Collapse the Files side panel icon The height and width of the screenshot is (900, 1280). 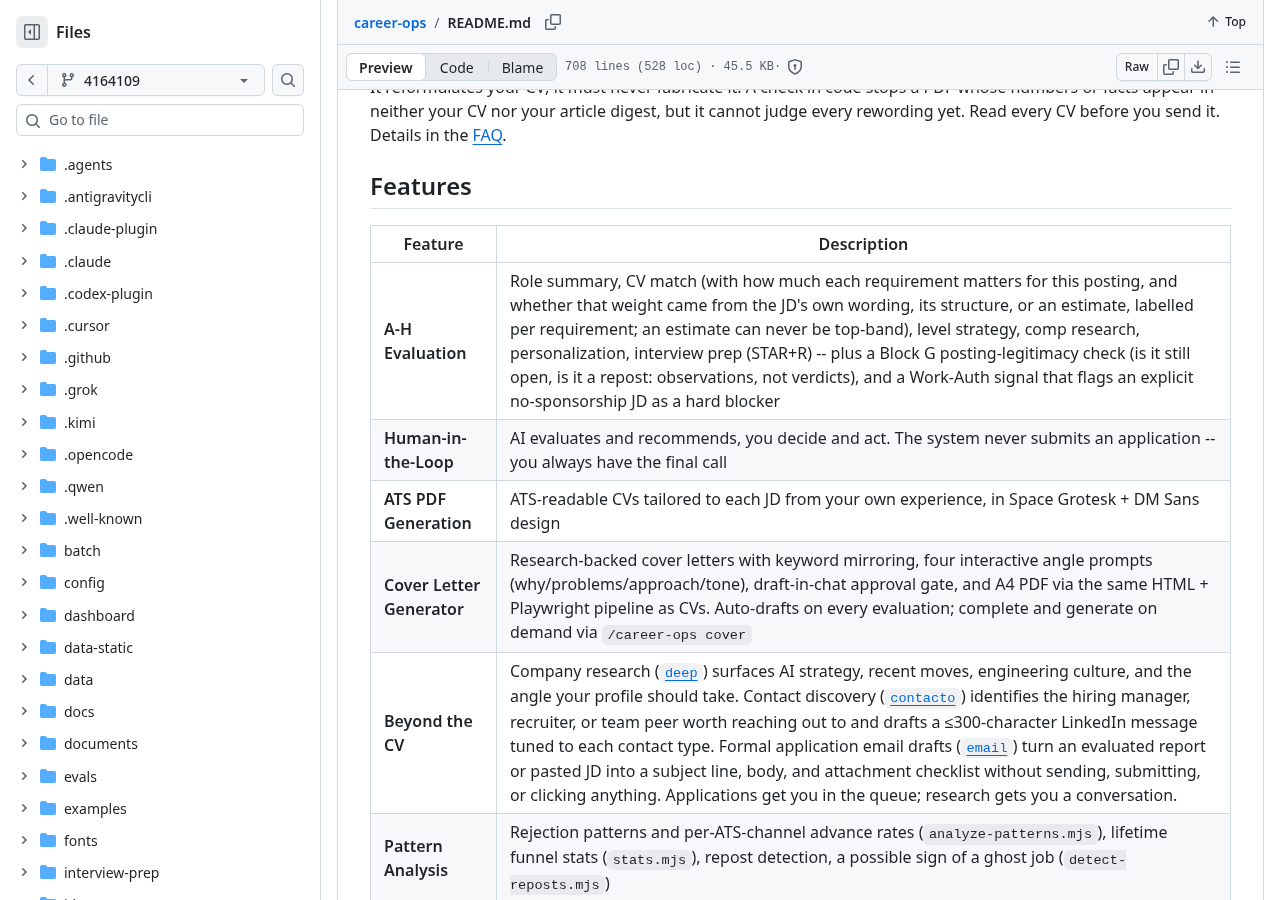(32, 32)
